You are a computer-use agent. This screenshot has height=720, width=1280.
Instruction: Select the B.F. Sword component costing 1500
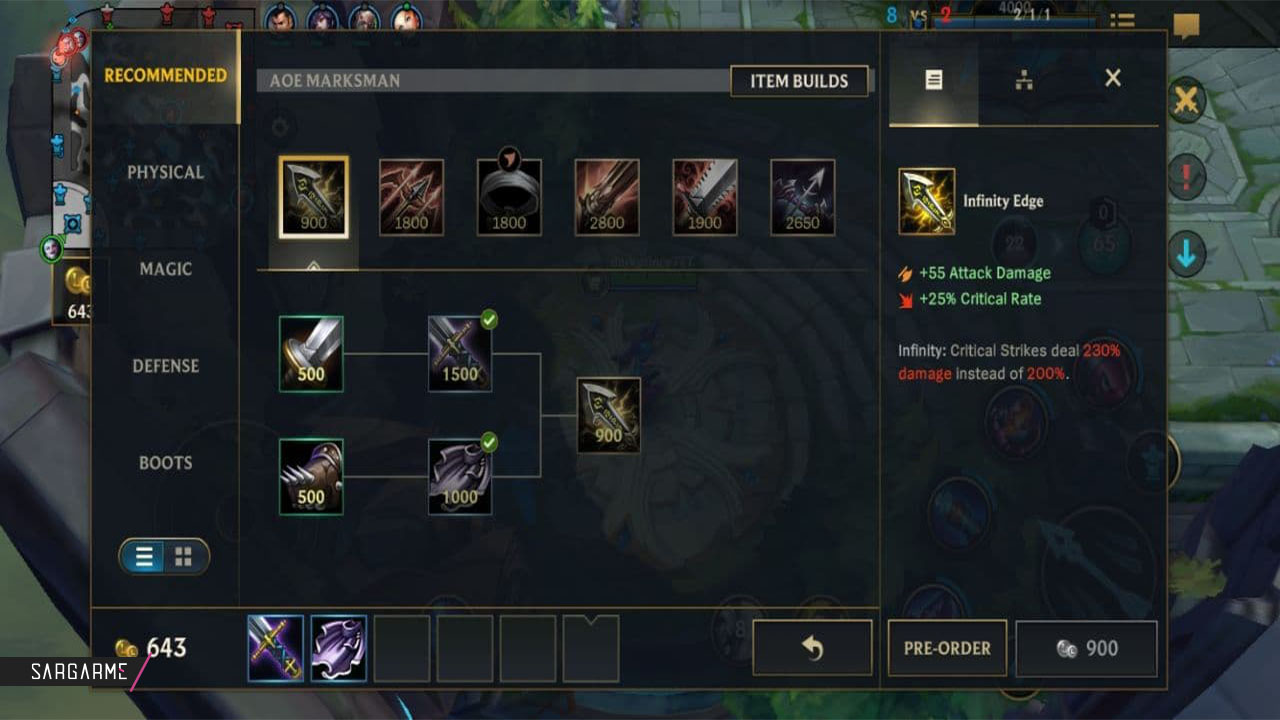(x=460, y=354)
